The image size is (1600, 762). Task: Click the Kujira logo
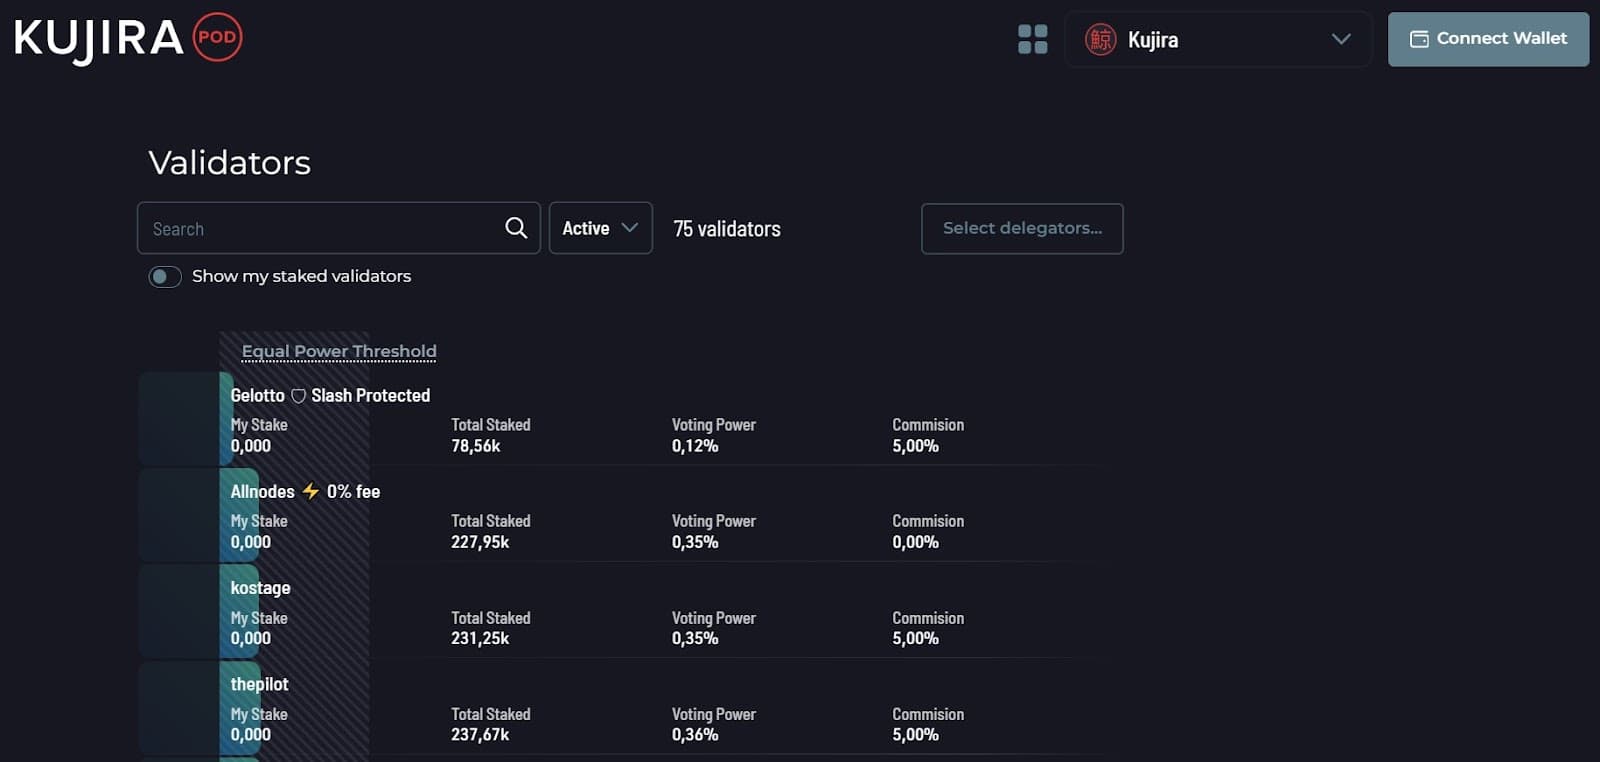(x=98, y=39)
